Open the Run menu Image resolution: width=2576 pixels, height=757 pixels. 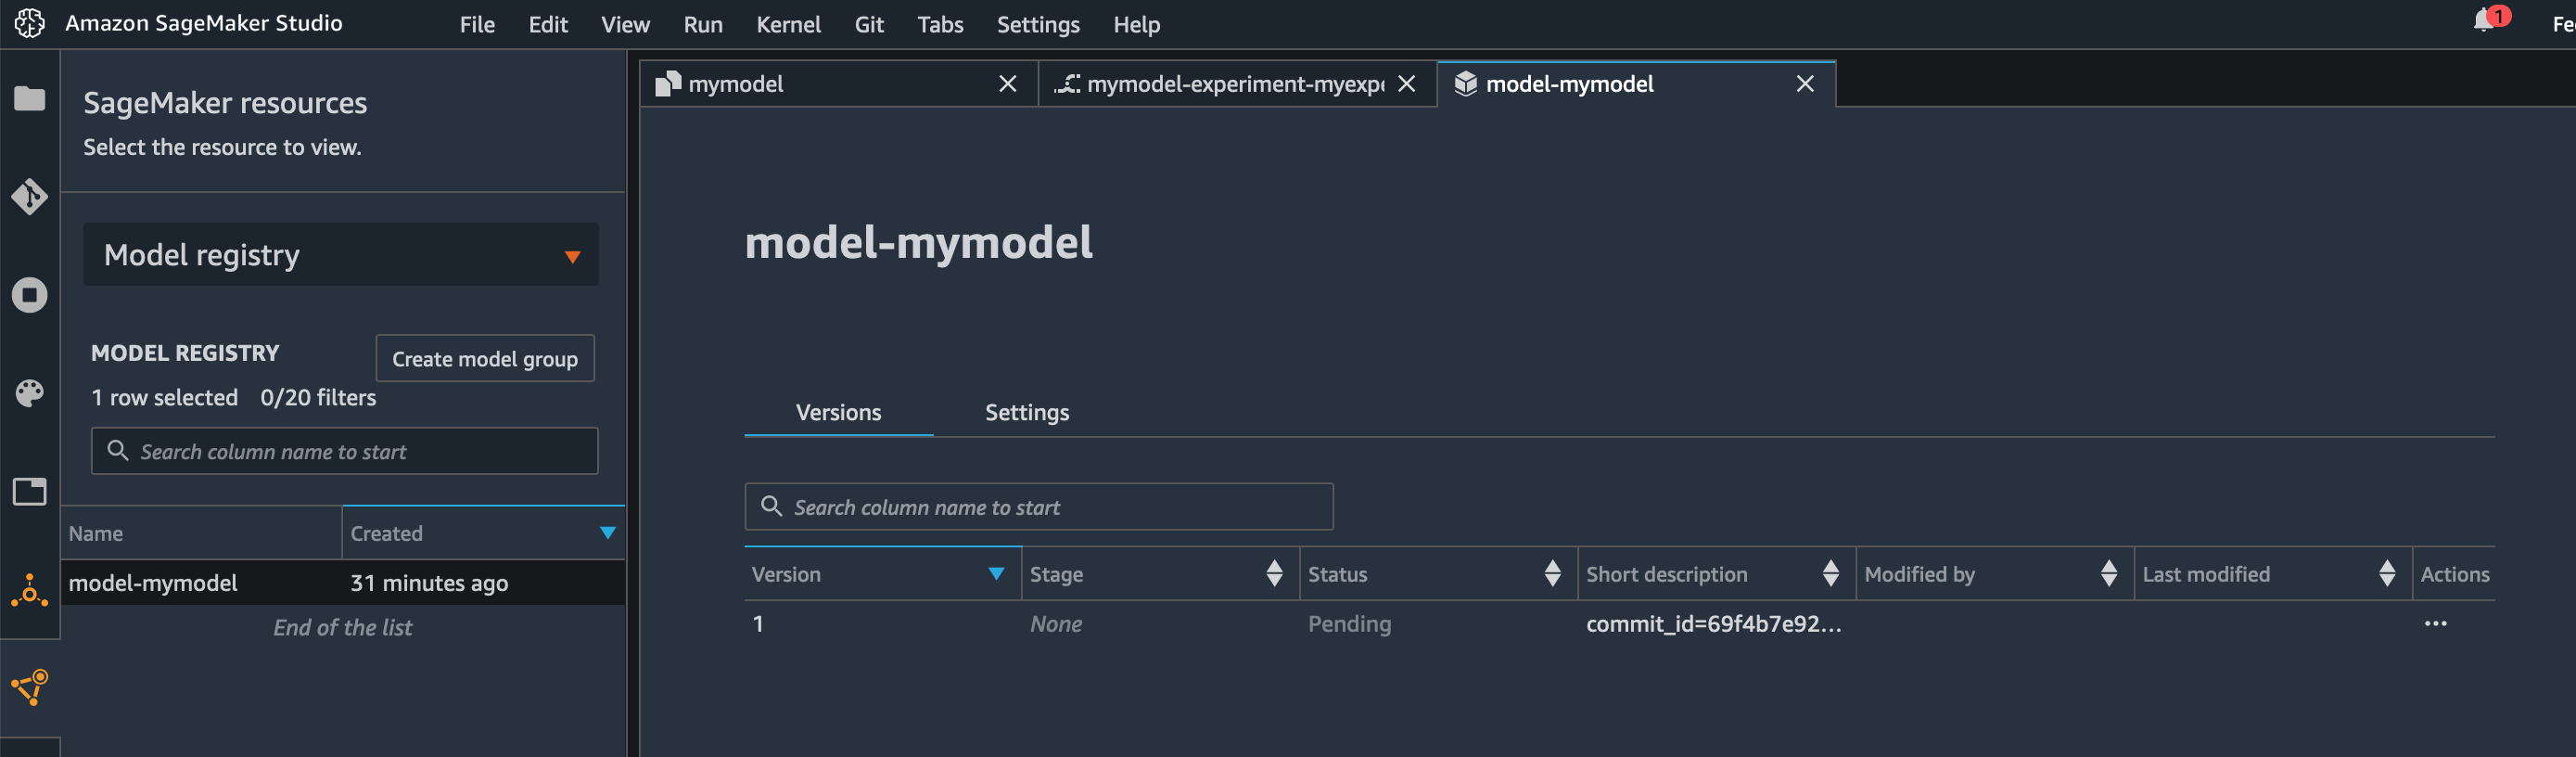[703, 24]
